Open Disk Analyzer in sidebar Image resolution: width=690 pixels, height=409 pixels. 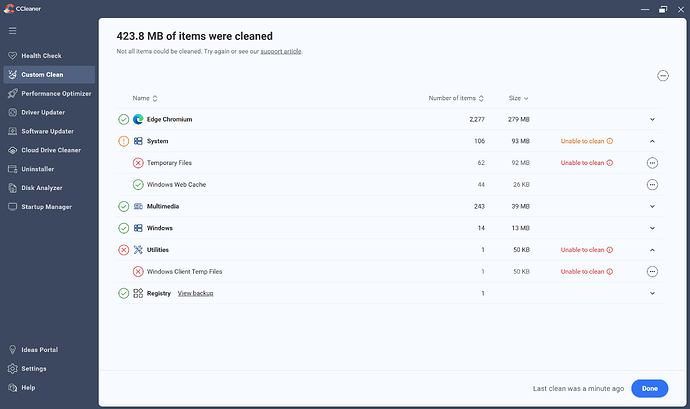tap(44, 188)
